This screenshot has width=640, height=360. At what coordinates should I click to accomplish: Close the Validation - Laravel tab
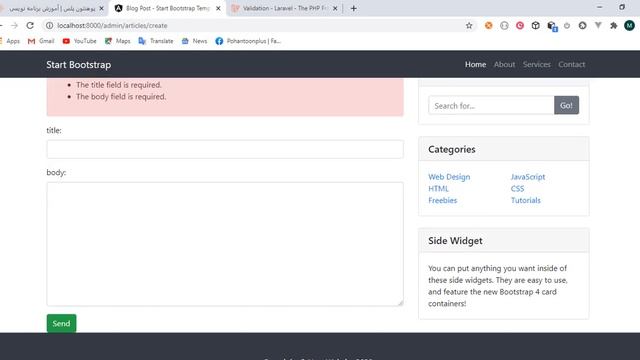(335, 8)
